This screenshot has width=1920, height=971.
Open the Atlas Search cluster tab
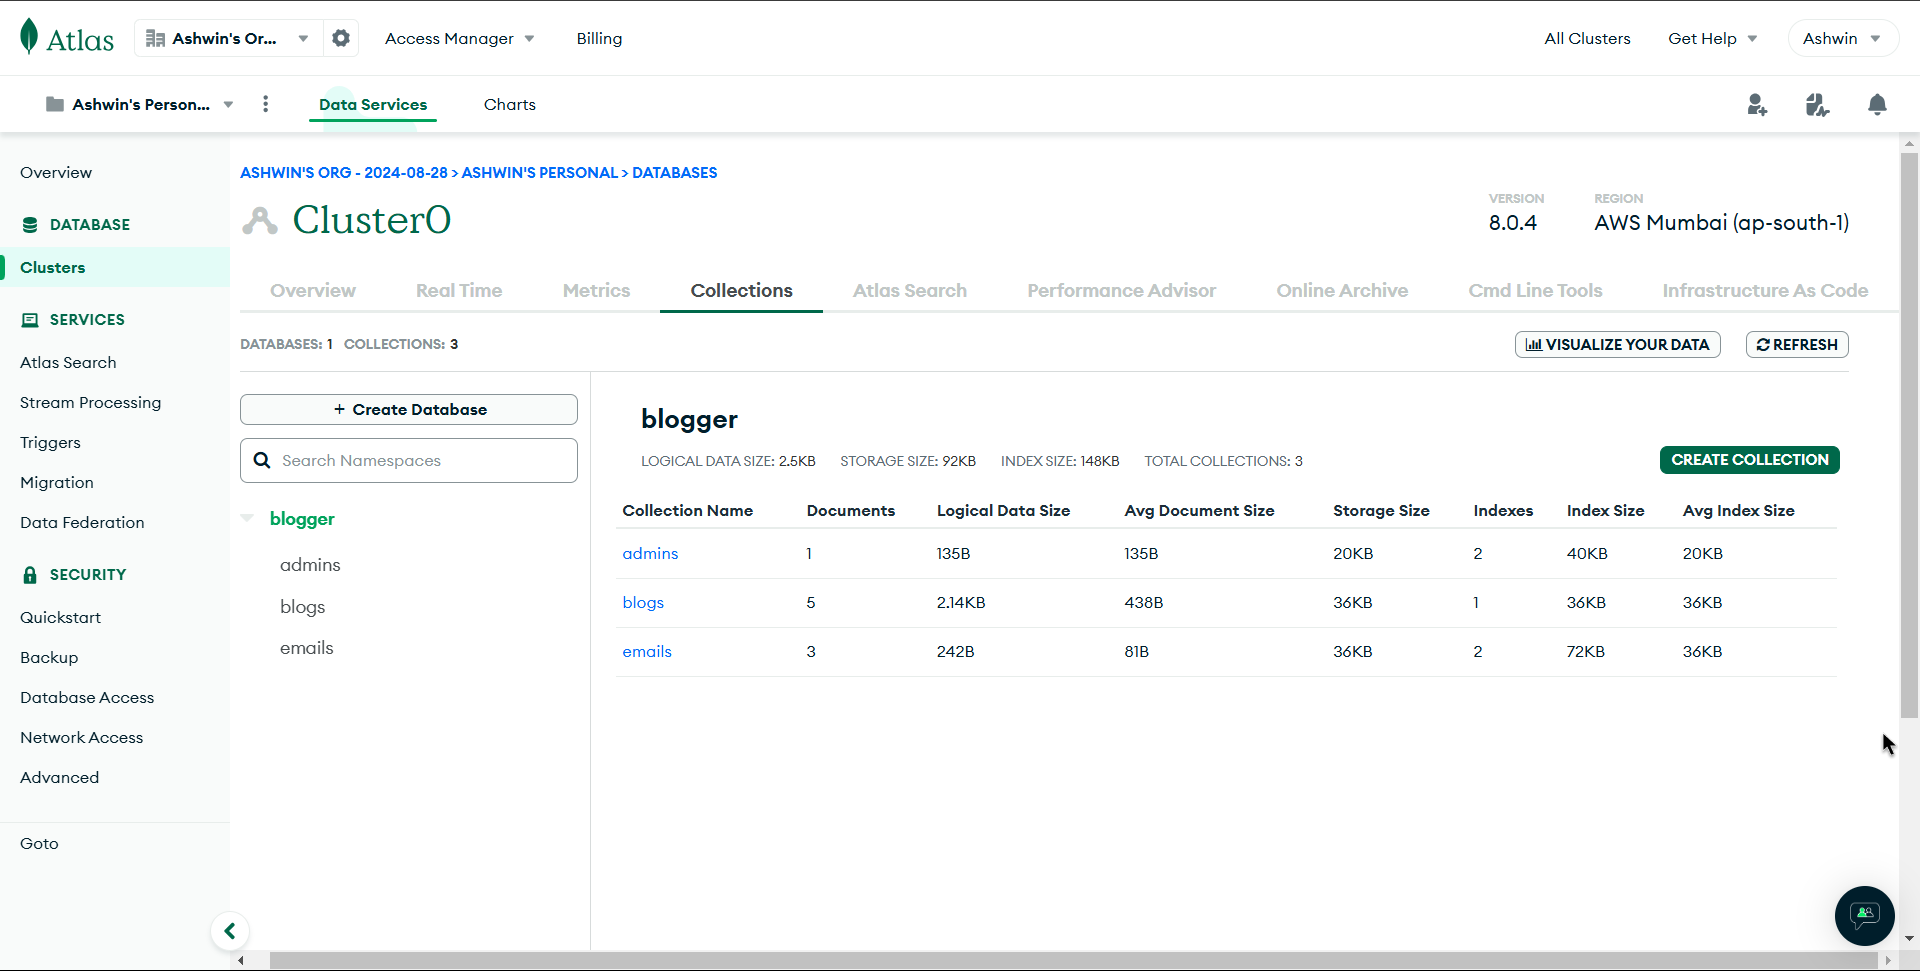tap(910, 290)
